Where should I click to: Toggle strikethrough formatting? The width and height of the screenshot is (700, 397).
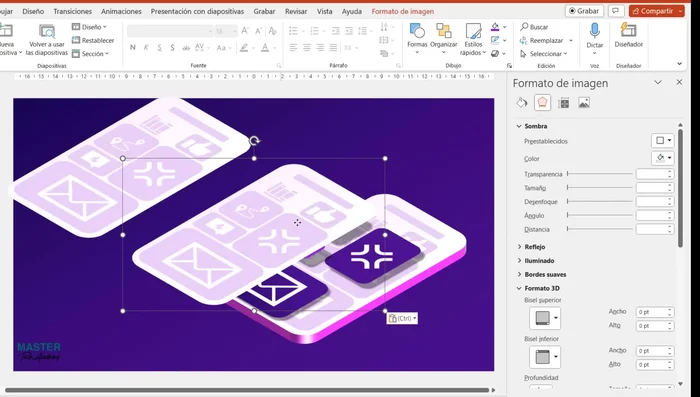click(x=186, y=47)
